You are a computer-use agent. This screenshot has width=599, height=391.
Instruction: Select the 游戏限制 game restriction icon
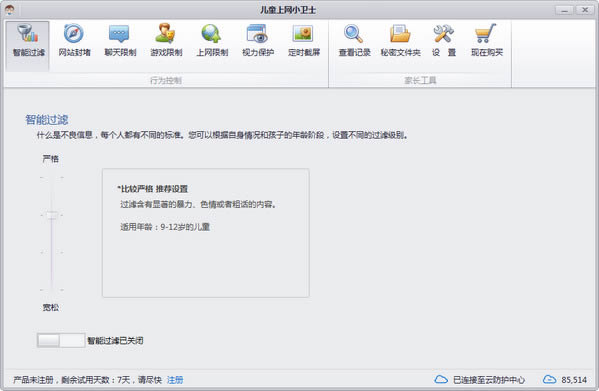[x=166, y=40]
